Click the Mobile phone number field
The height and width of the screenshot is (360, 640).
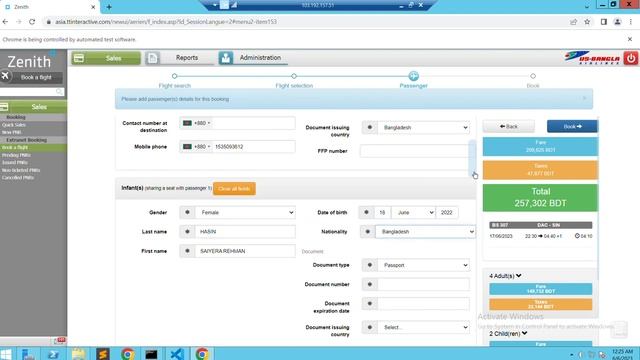253,147
